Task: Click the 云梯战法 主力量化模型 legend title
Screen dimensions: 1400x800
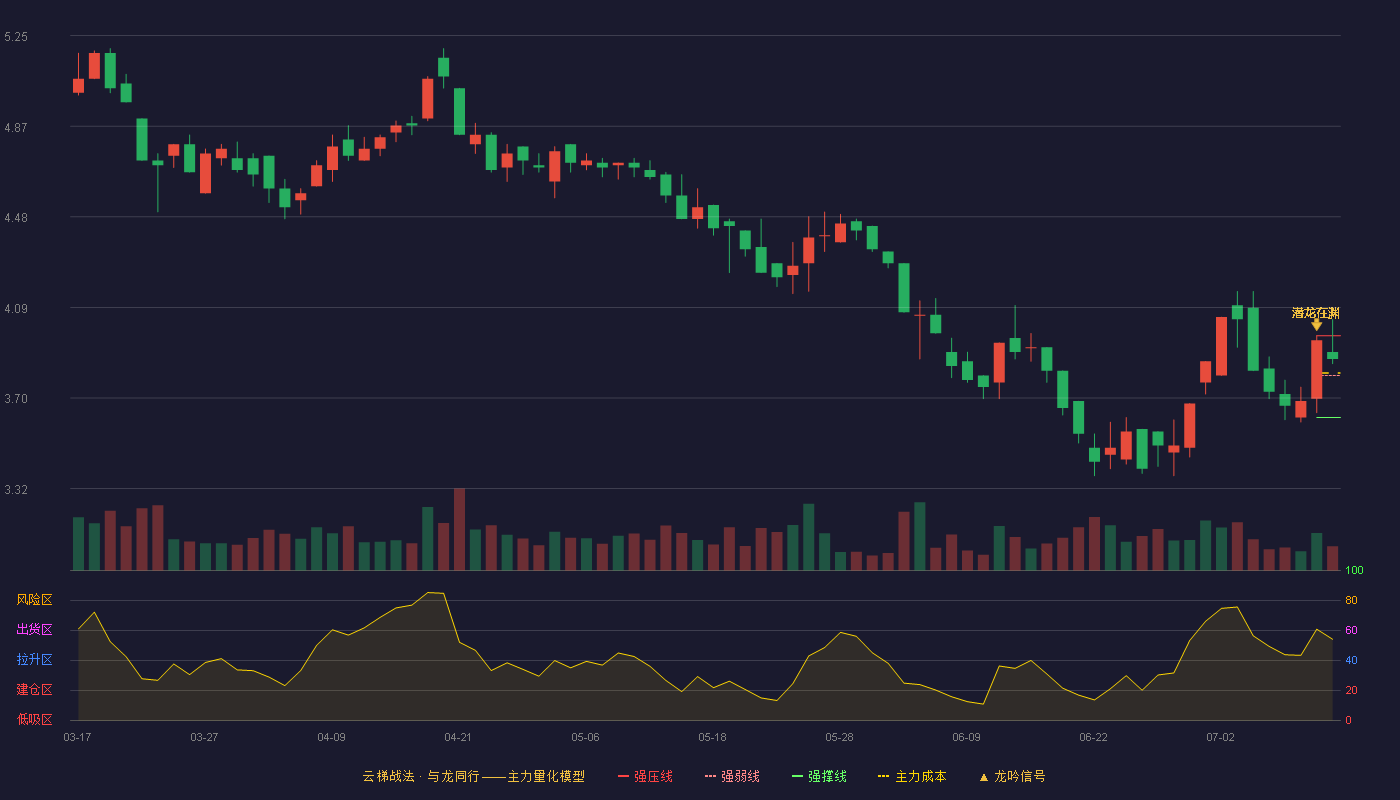Action: [x=474, y=776]
